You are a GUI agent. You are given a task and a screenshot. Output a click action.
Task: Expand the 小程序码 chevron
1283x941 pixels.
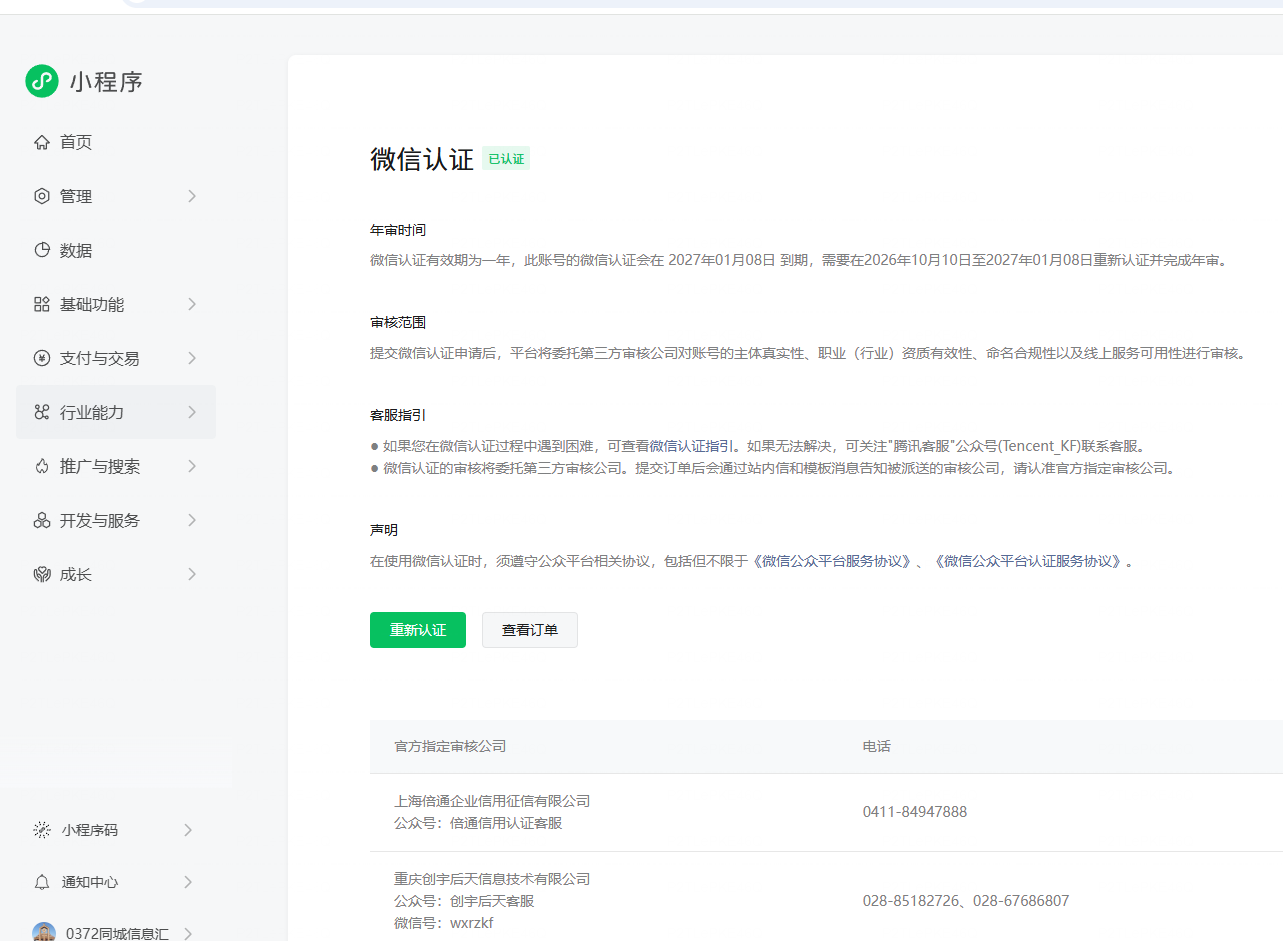tap(188, 829)
